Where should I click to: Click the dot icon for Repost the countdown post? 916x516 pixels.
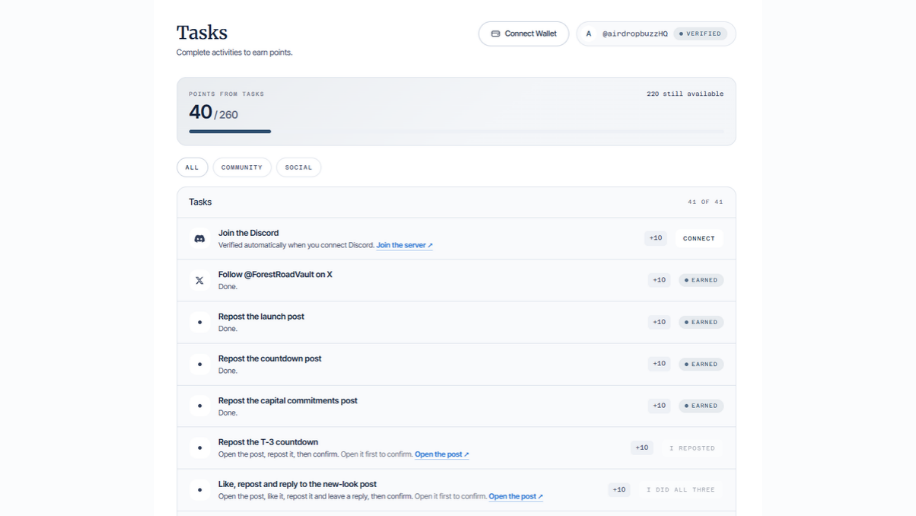click(200, 364)
